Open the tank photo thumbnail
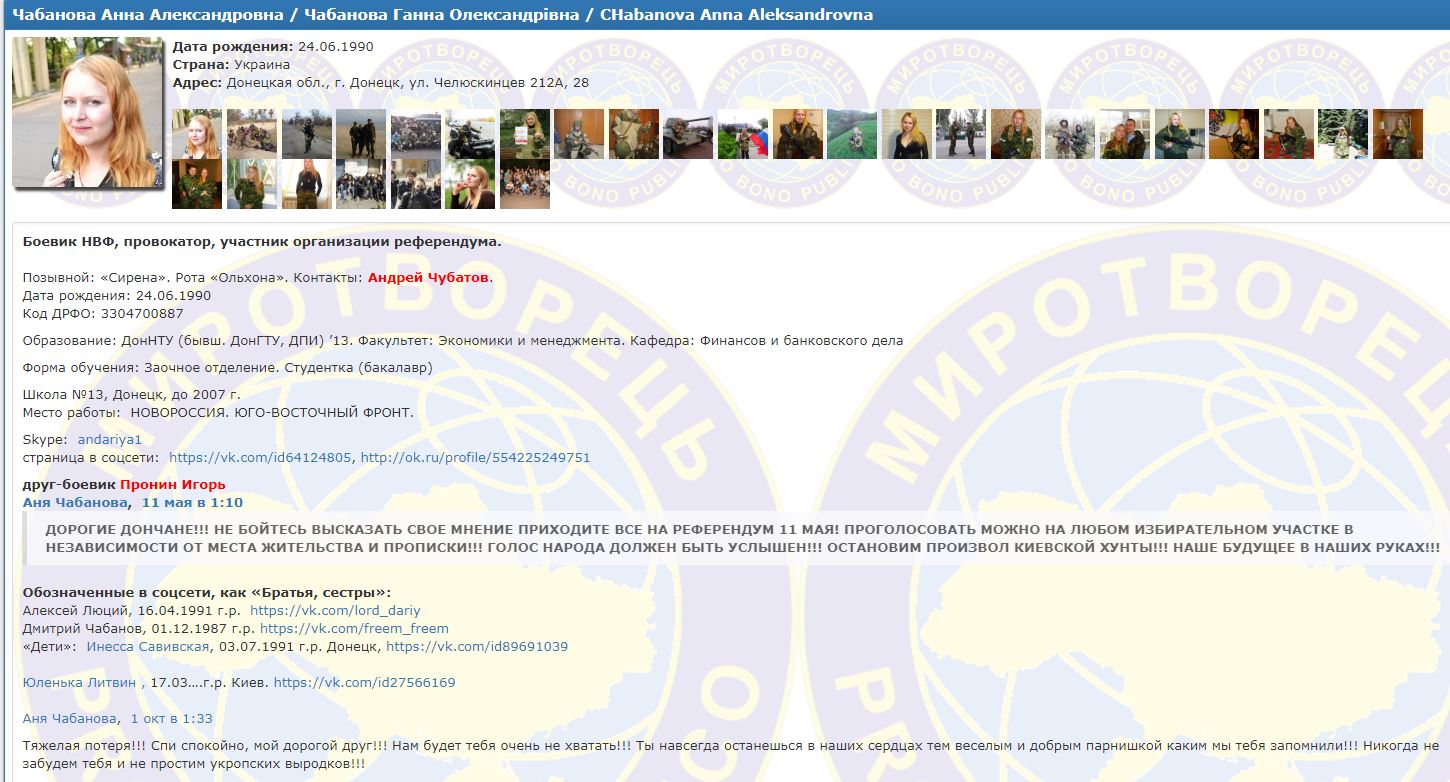 point(688,134)
